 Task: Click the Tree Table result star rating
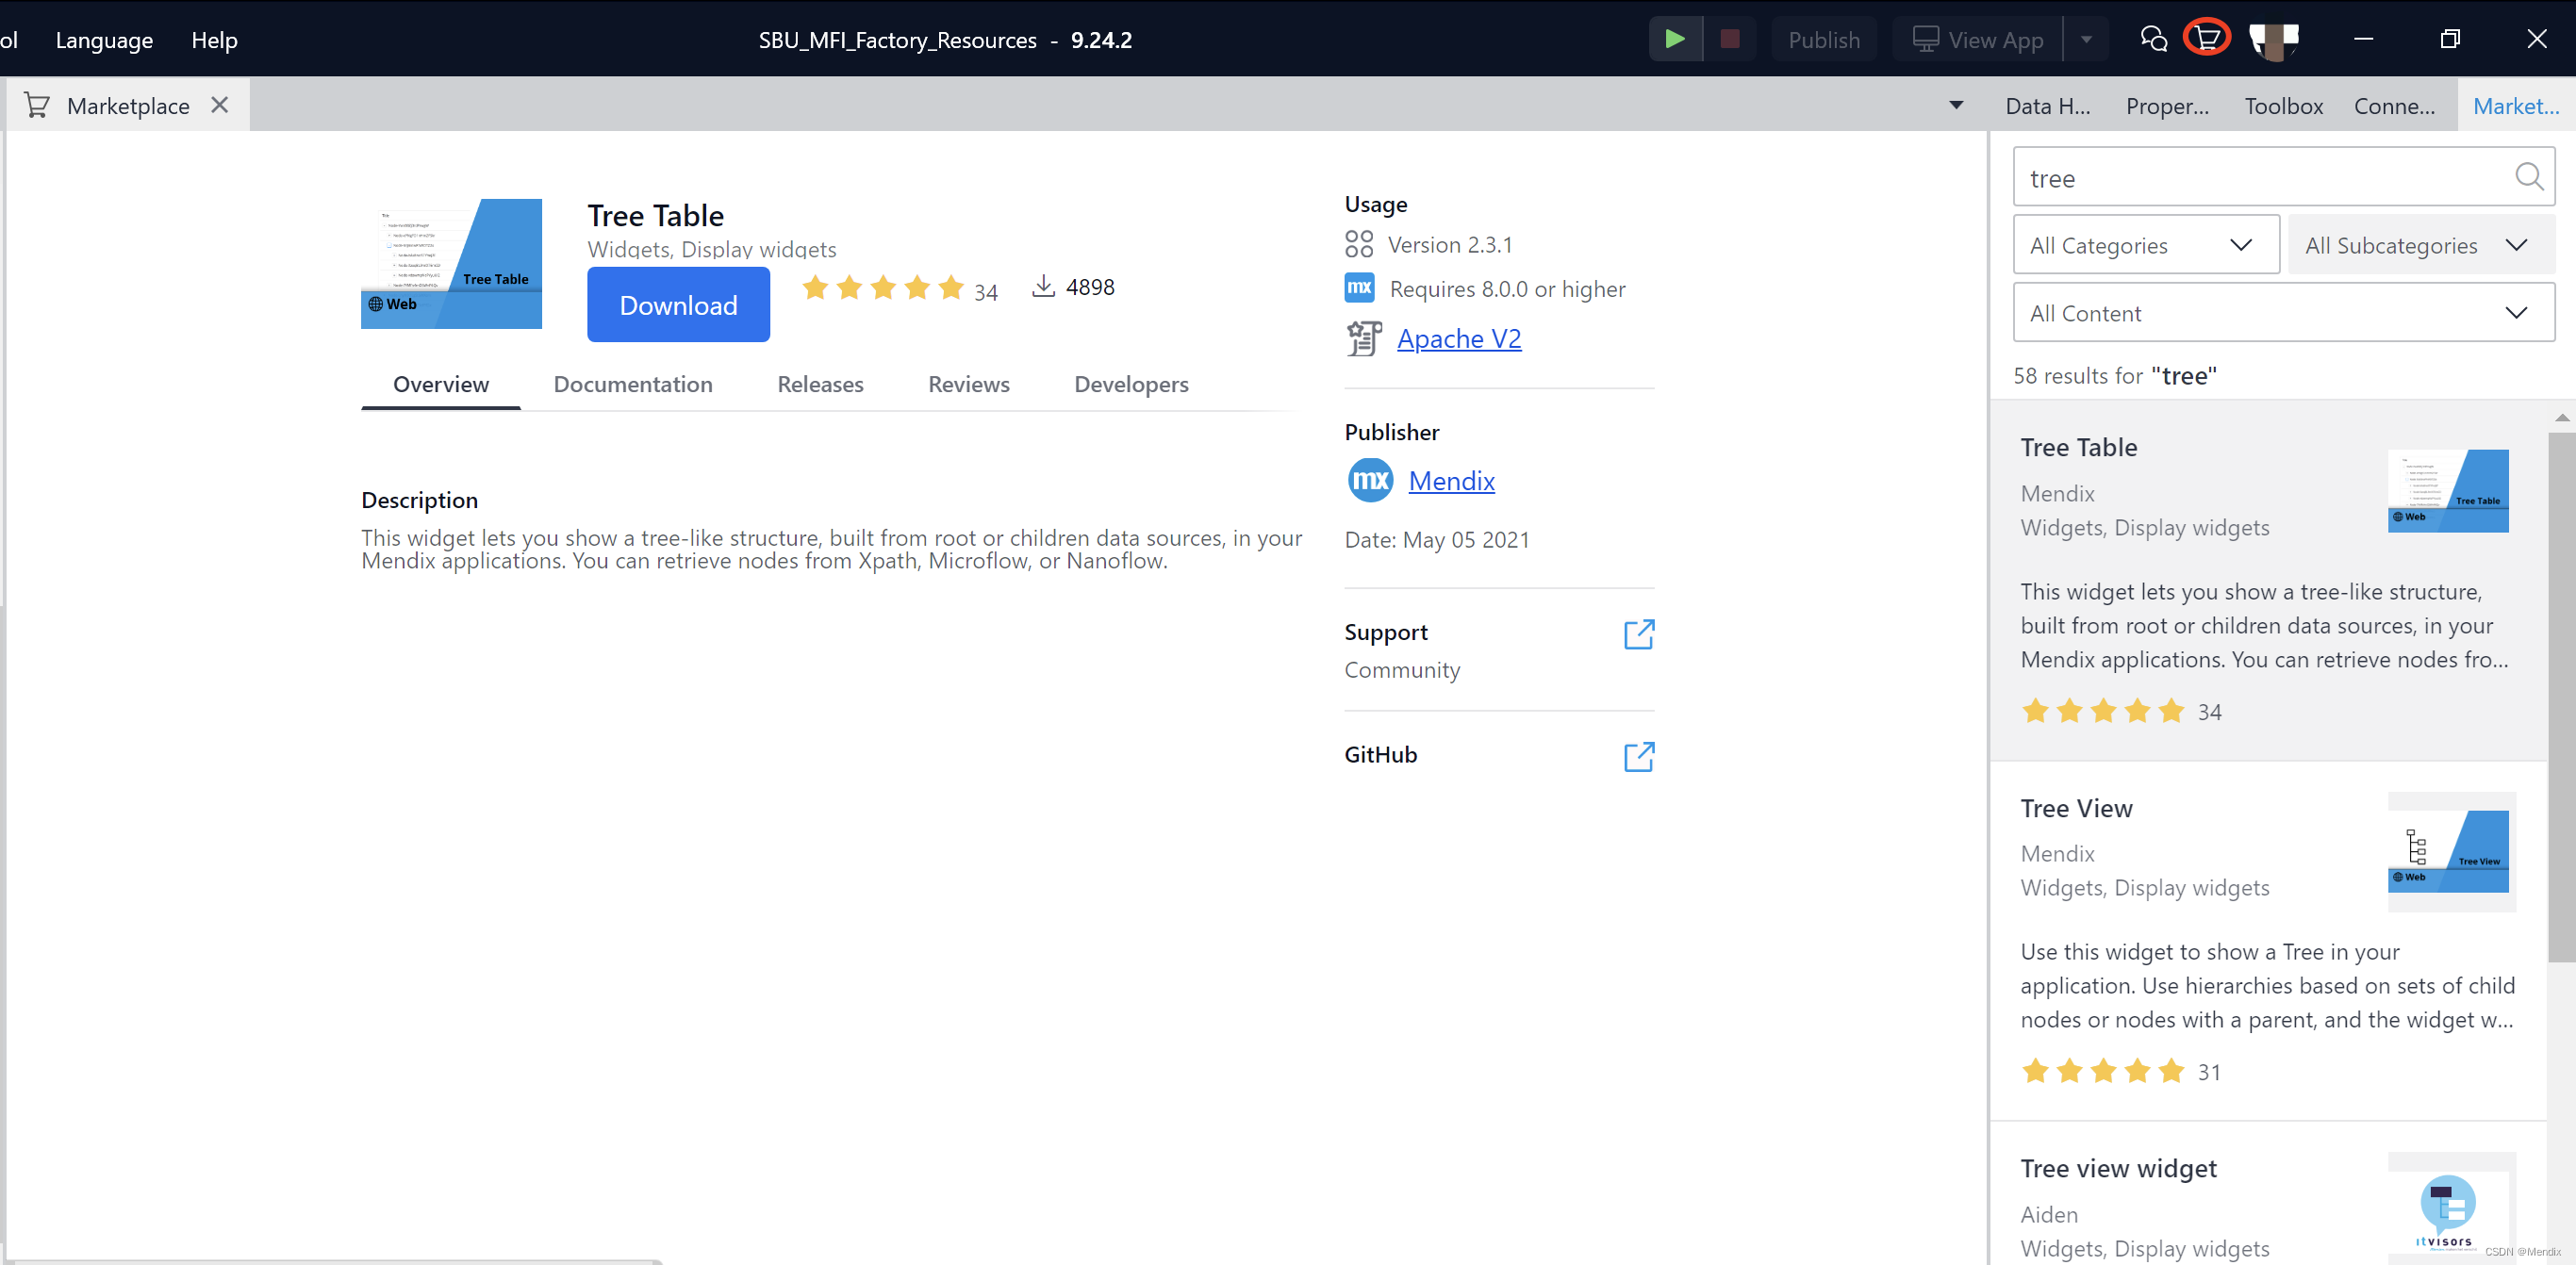tap(2102, 711)
